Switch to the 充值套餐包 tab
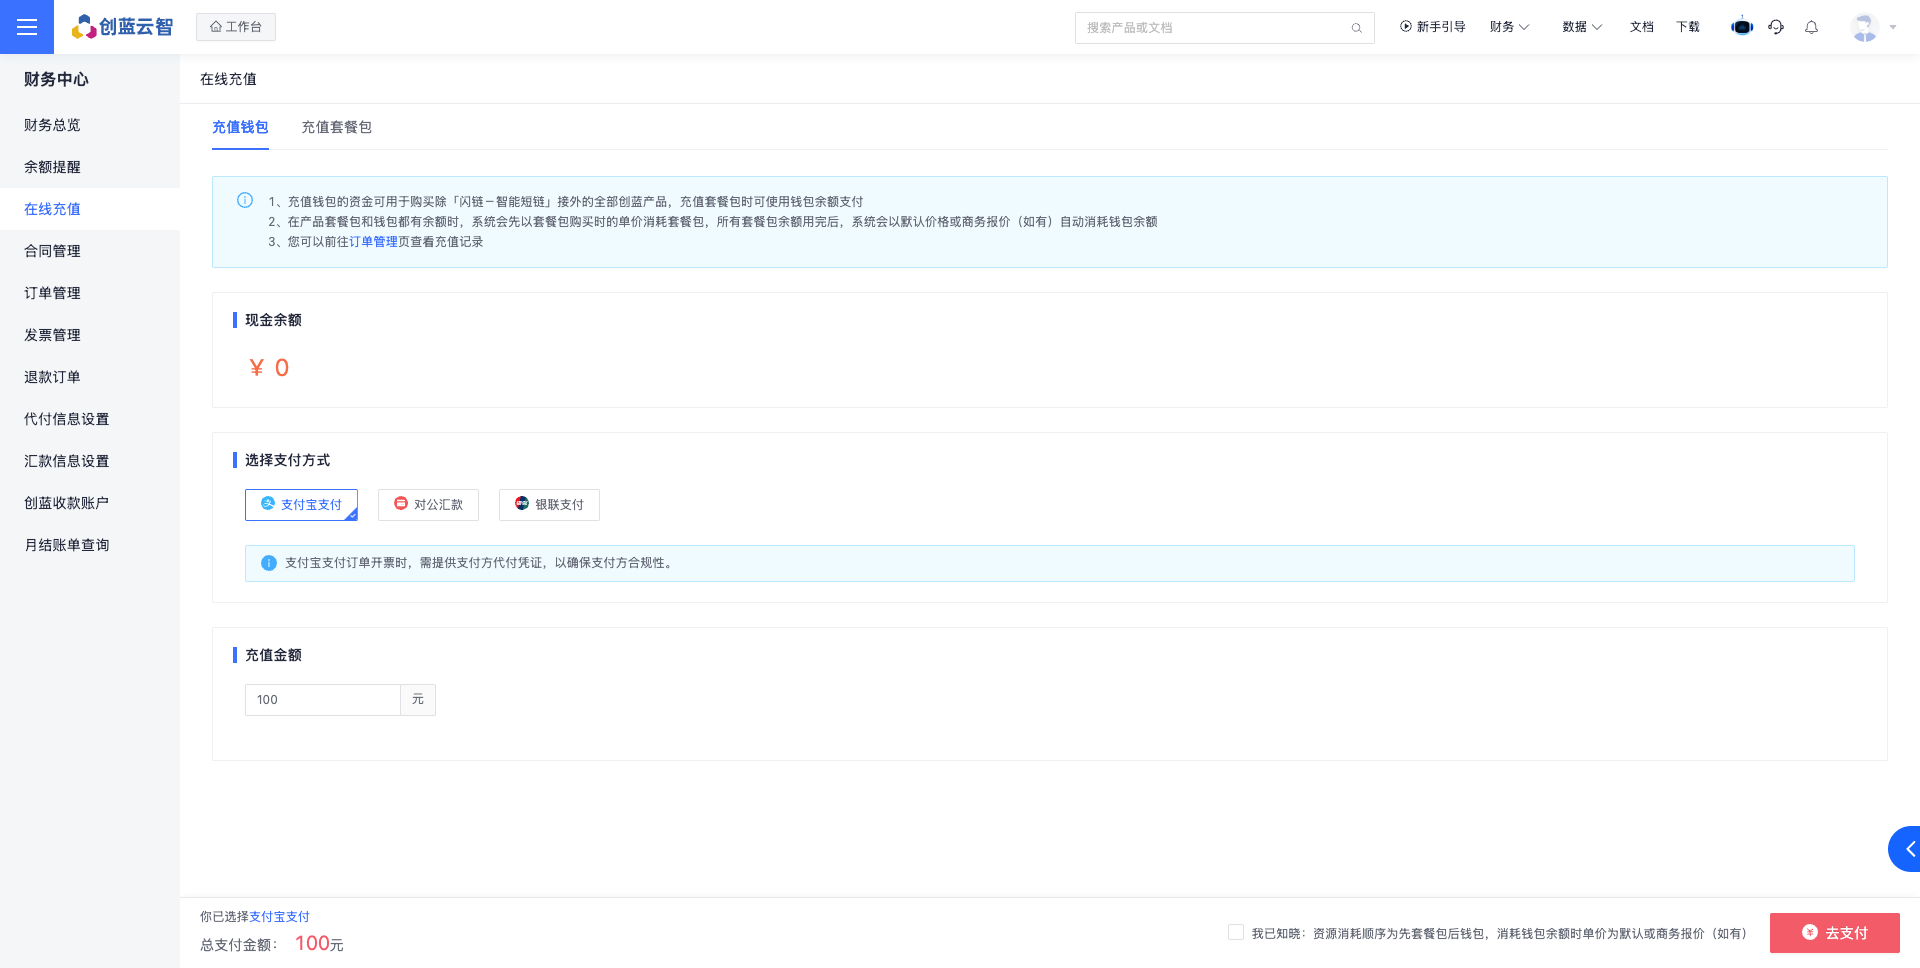The width and height of the screenshot is (1920, 968). coord(336,127)
